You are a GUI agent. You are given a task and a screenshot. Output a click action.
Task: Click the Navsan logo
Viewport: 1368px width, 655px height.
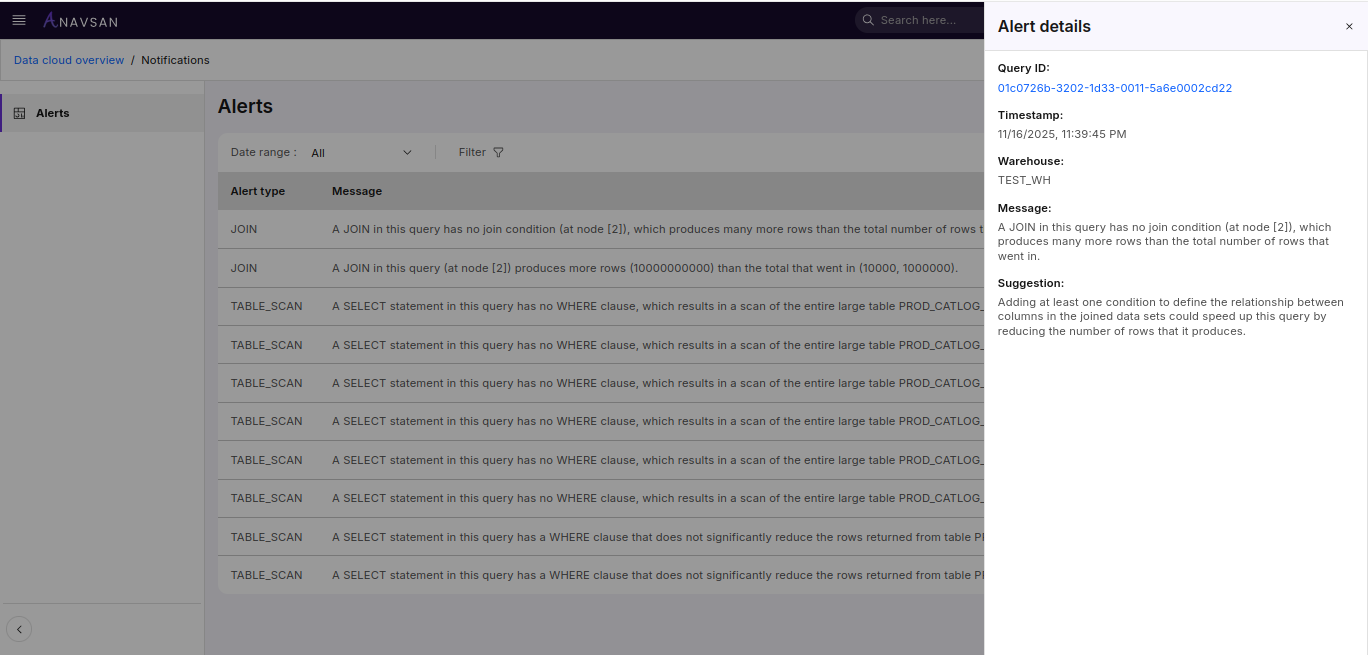(80, 20)
